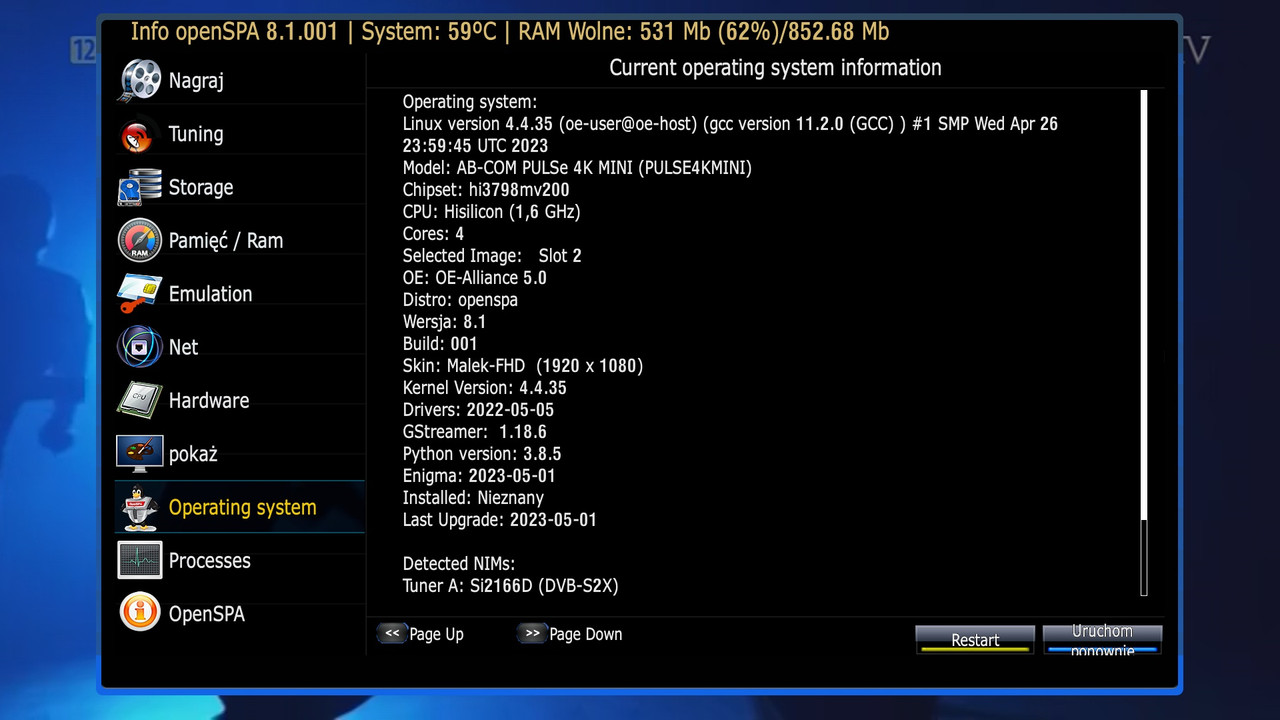Open the OpenSPA menu entry
Image resolution: width=1280 pixels, height=720 pixels.
click(x=240, y=614)
